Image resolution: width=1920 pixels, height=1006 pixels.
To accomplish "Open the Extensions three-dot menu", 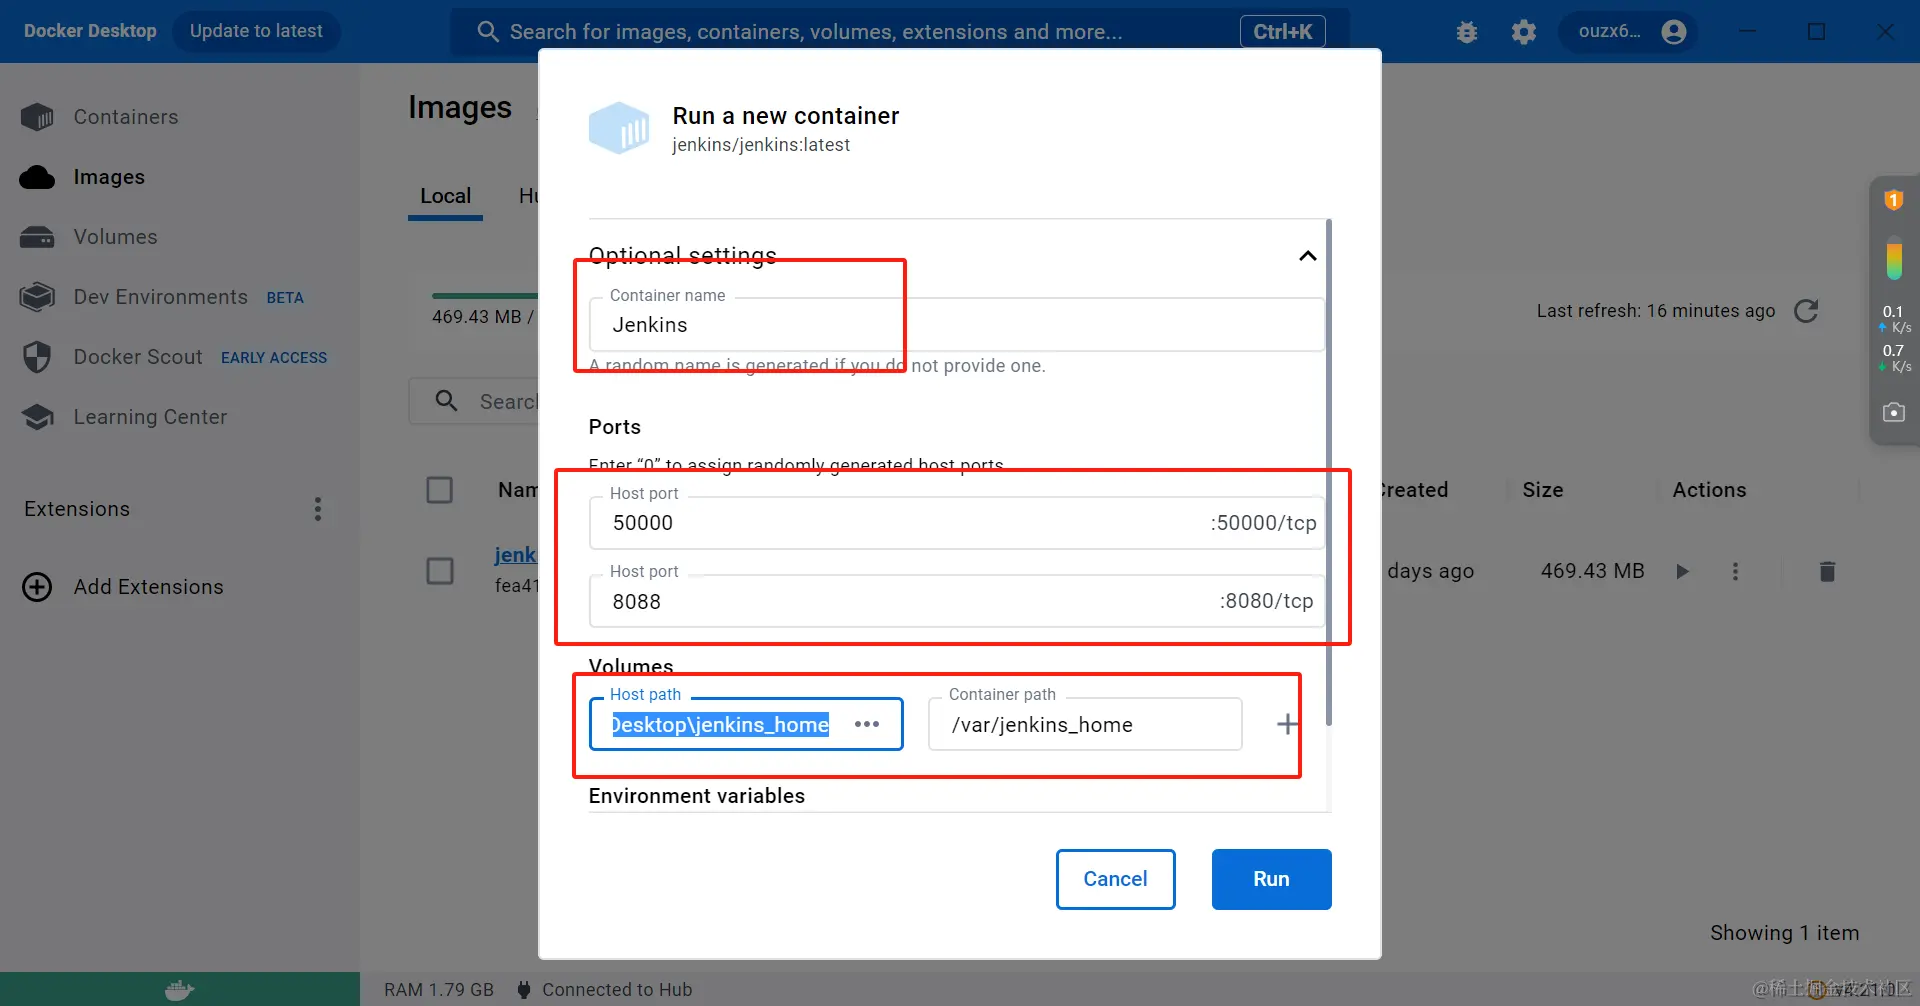I will pyautogui.click(x=318, y=510).
